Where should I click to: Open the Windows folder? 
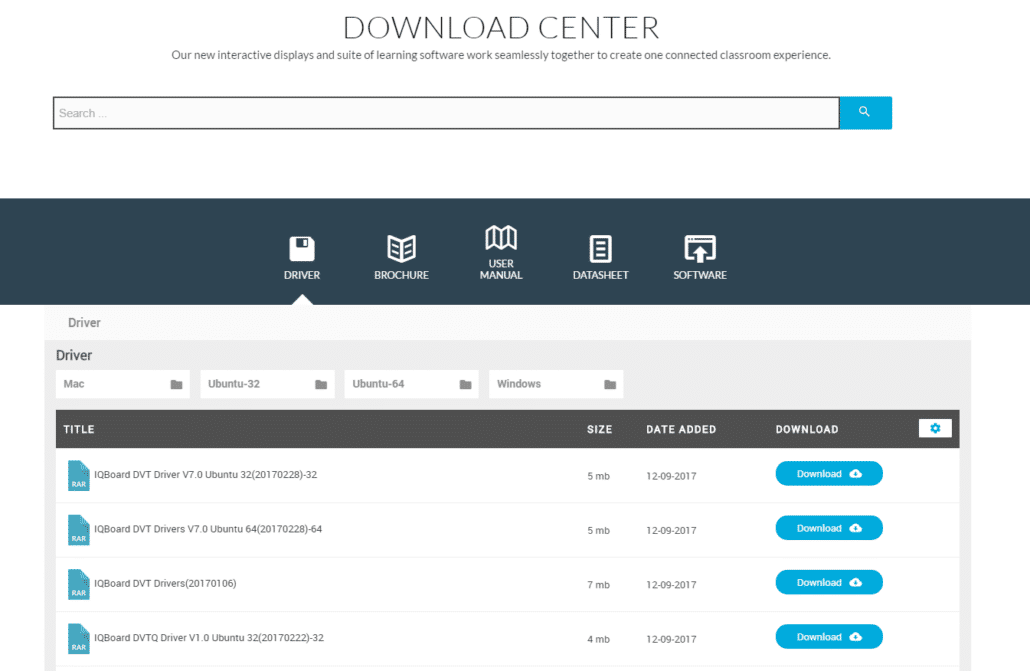[x=555, y=384]
